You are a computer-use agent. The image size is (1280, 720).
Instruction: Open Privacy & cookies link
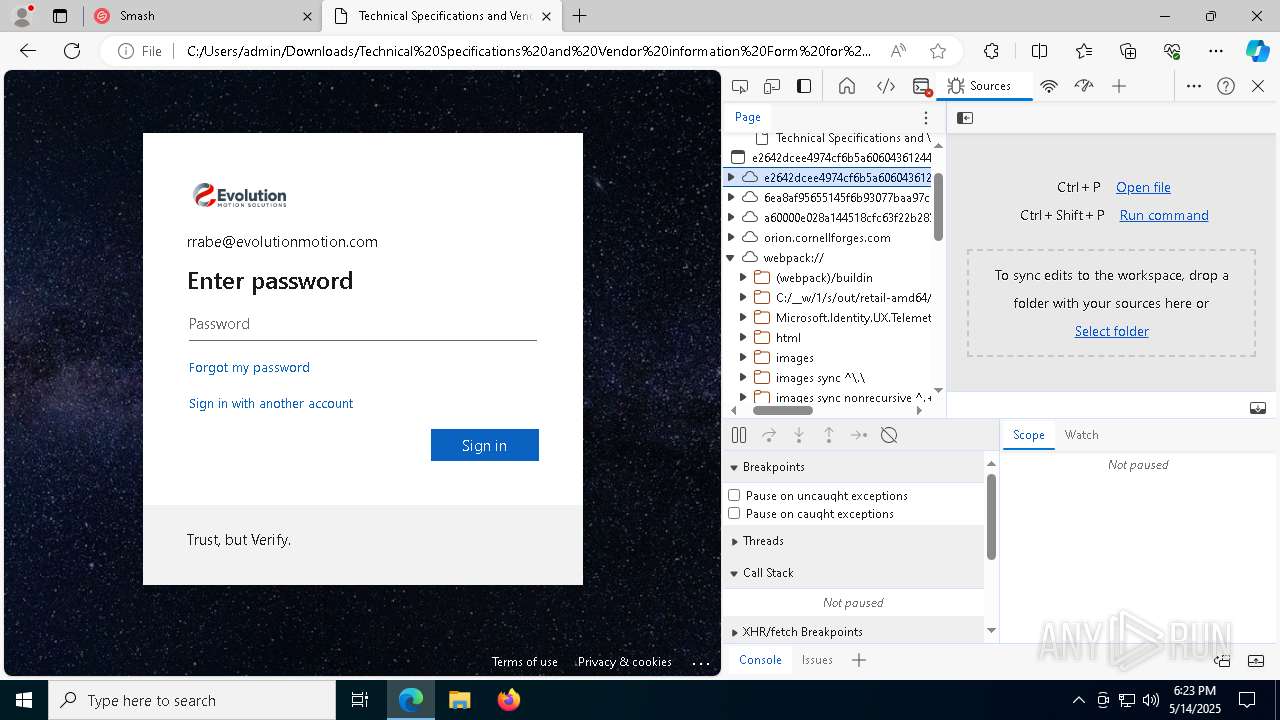point(625,662)
